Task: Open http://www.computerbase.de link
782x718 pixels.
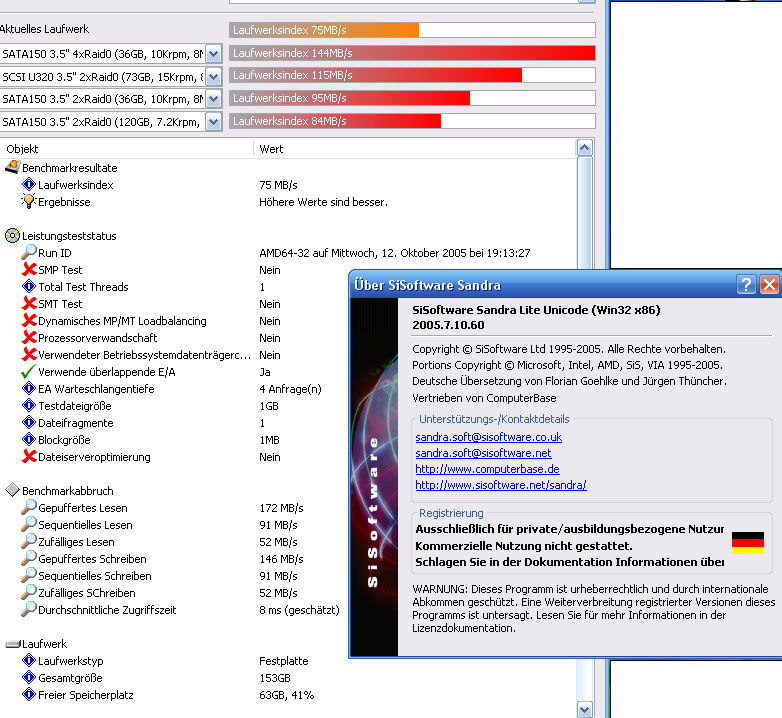Action: pos(487,469)
